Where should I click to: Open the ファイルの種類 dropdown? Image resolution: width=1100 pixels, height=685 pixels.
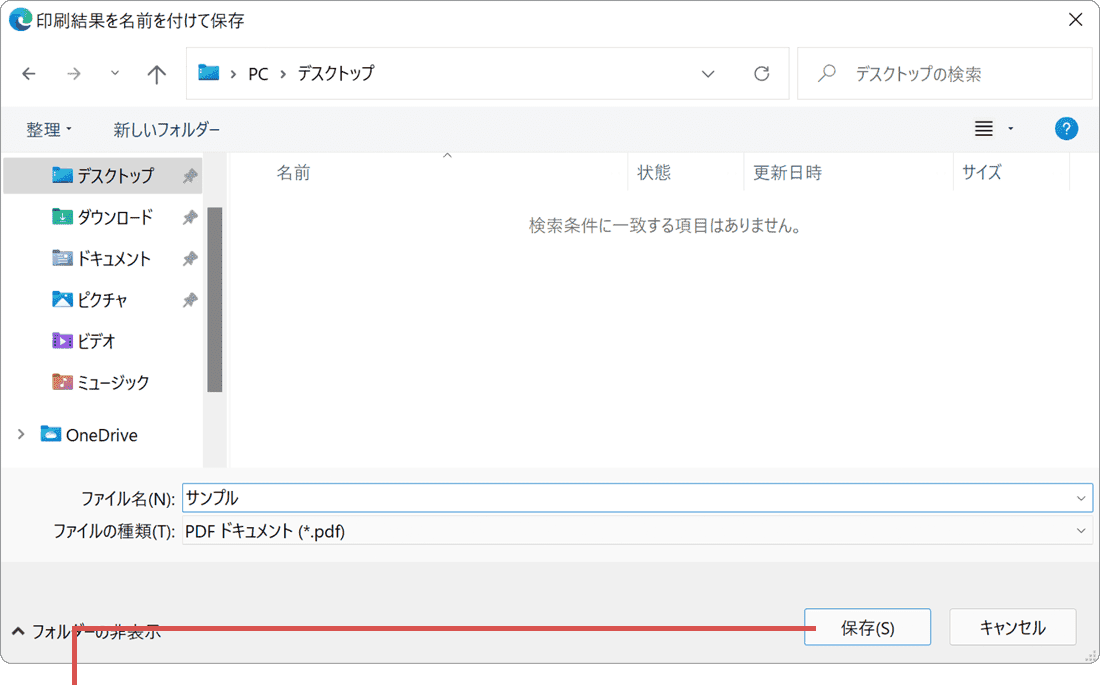pyautogui.click(x=1080, y=529)
